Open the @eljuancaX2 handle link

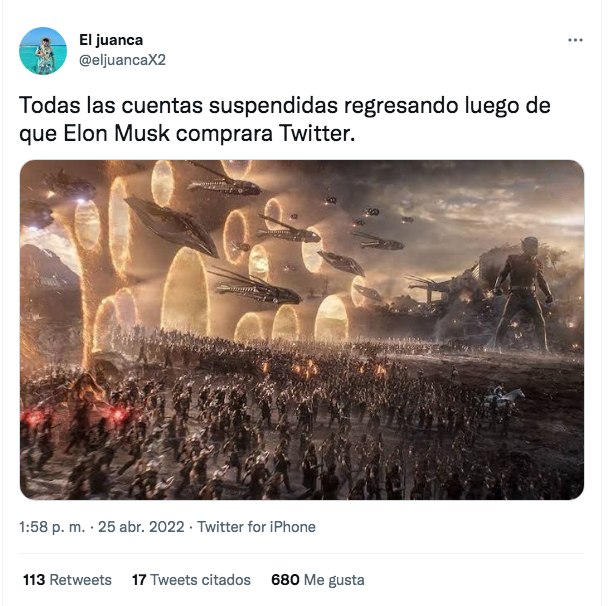click(x=122, y=60)
